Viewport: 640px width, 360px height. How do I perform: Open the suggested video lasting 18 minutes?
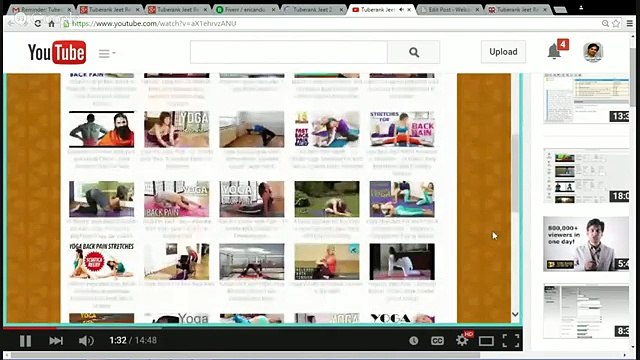pos(586,176)
